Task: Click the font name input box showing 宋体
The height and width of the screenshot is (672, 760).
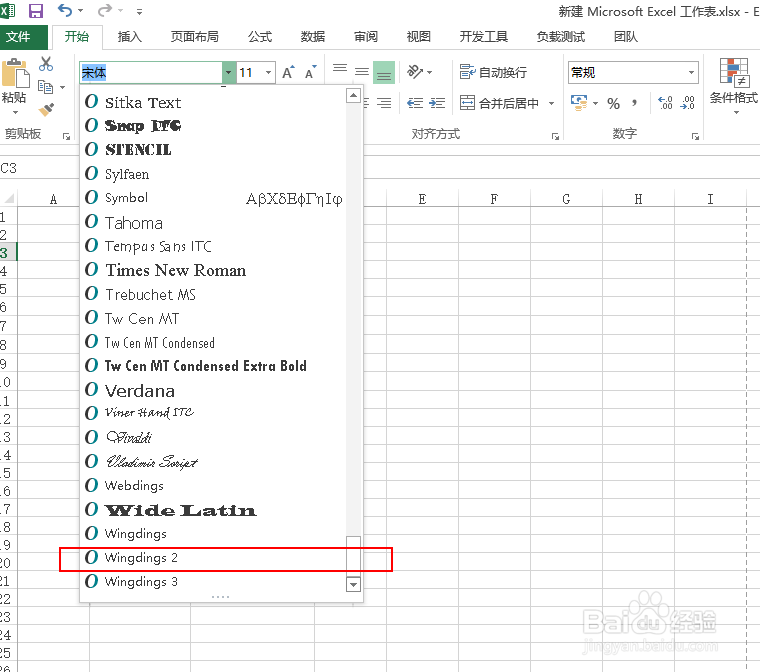Action: [x=151, y=73]
